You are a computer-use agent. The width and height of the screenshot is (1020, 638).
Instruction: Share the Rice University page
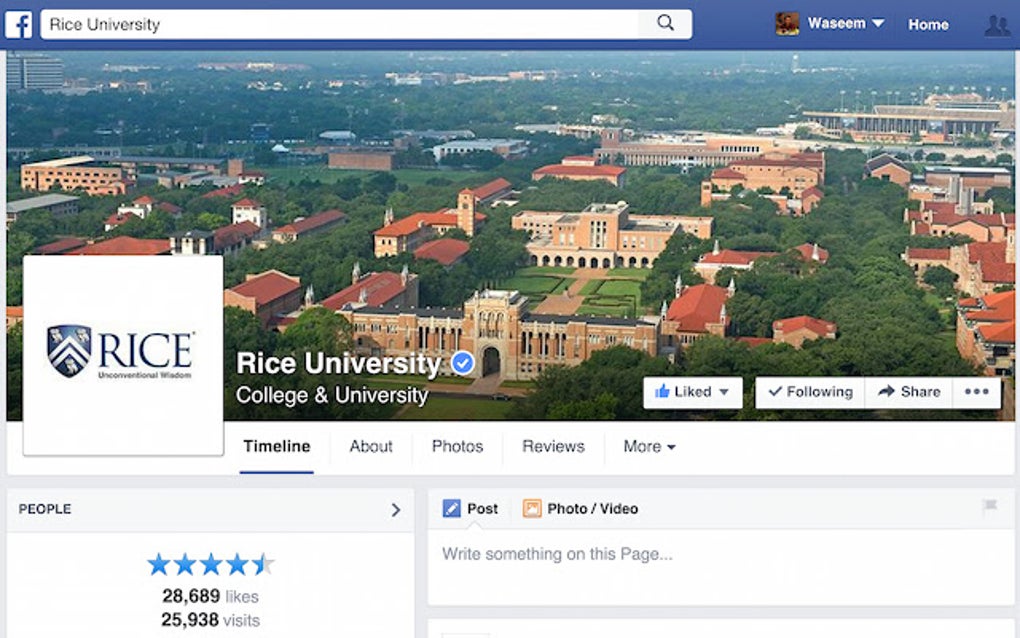click(908, 392)
